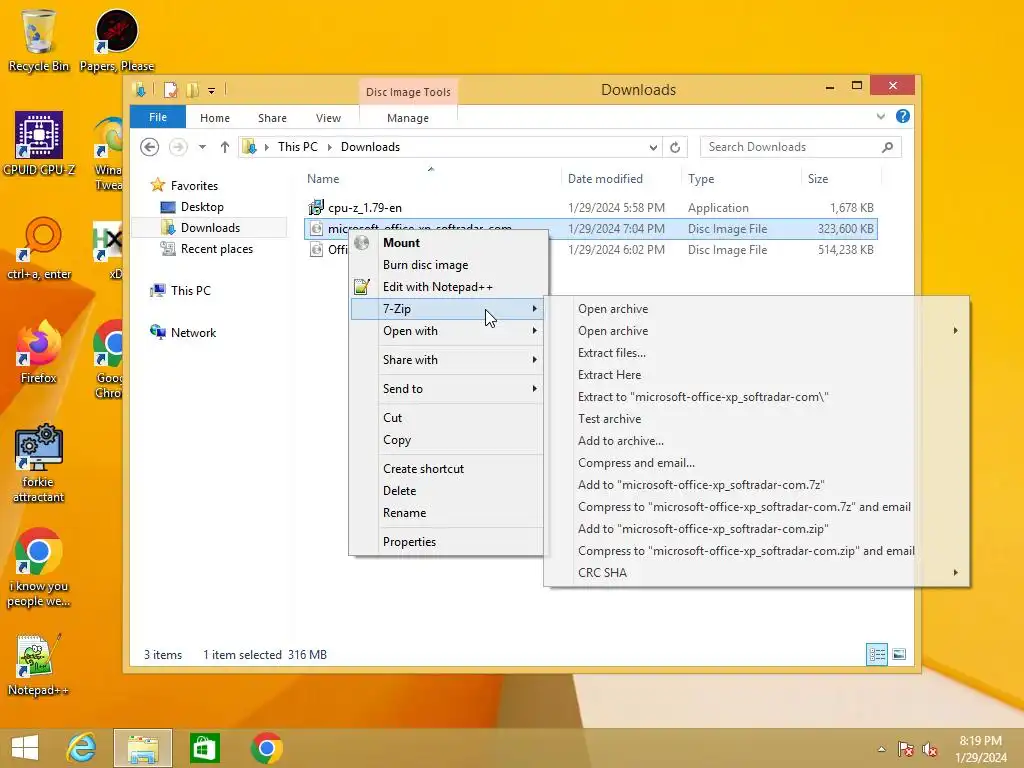
Task: Open CPUID CPU-Z desktop shortcut
Action: point(39,144)
